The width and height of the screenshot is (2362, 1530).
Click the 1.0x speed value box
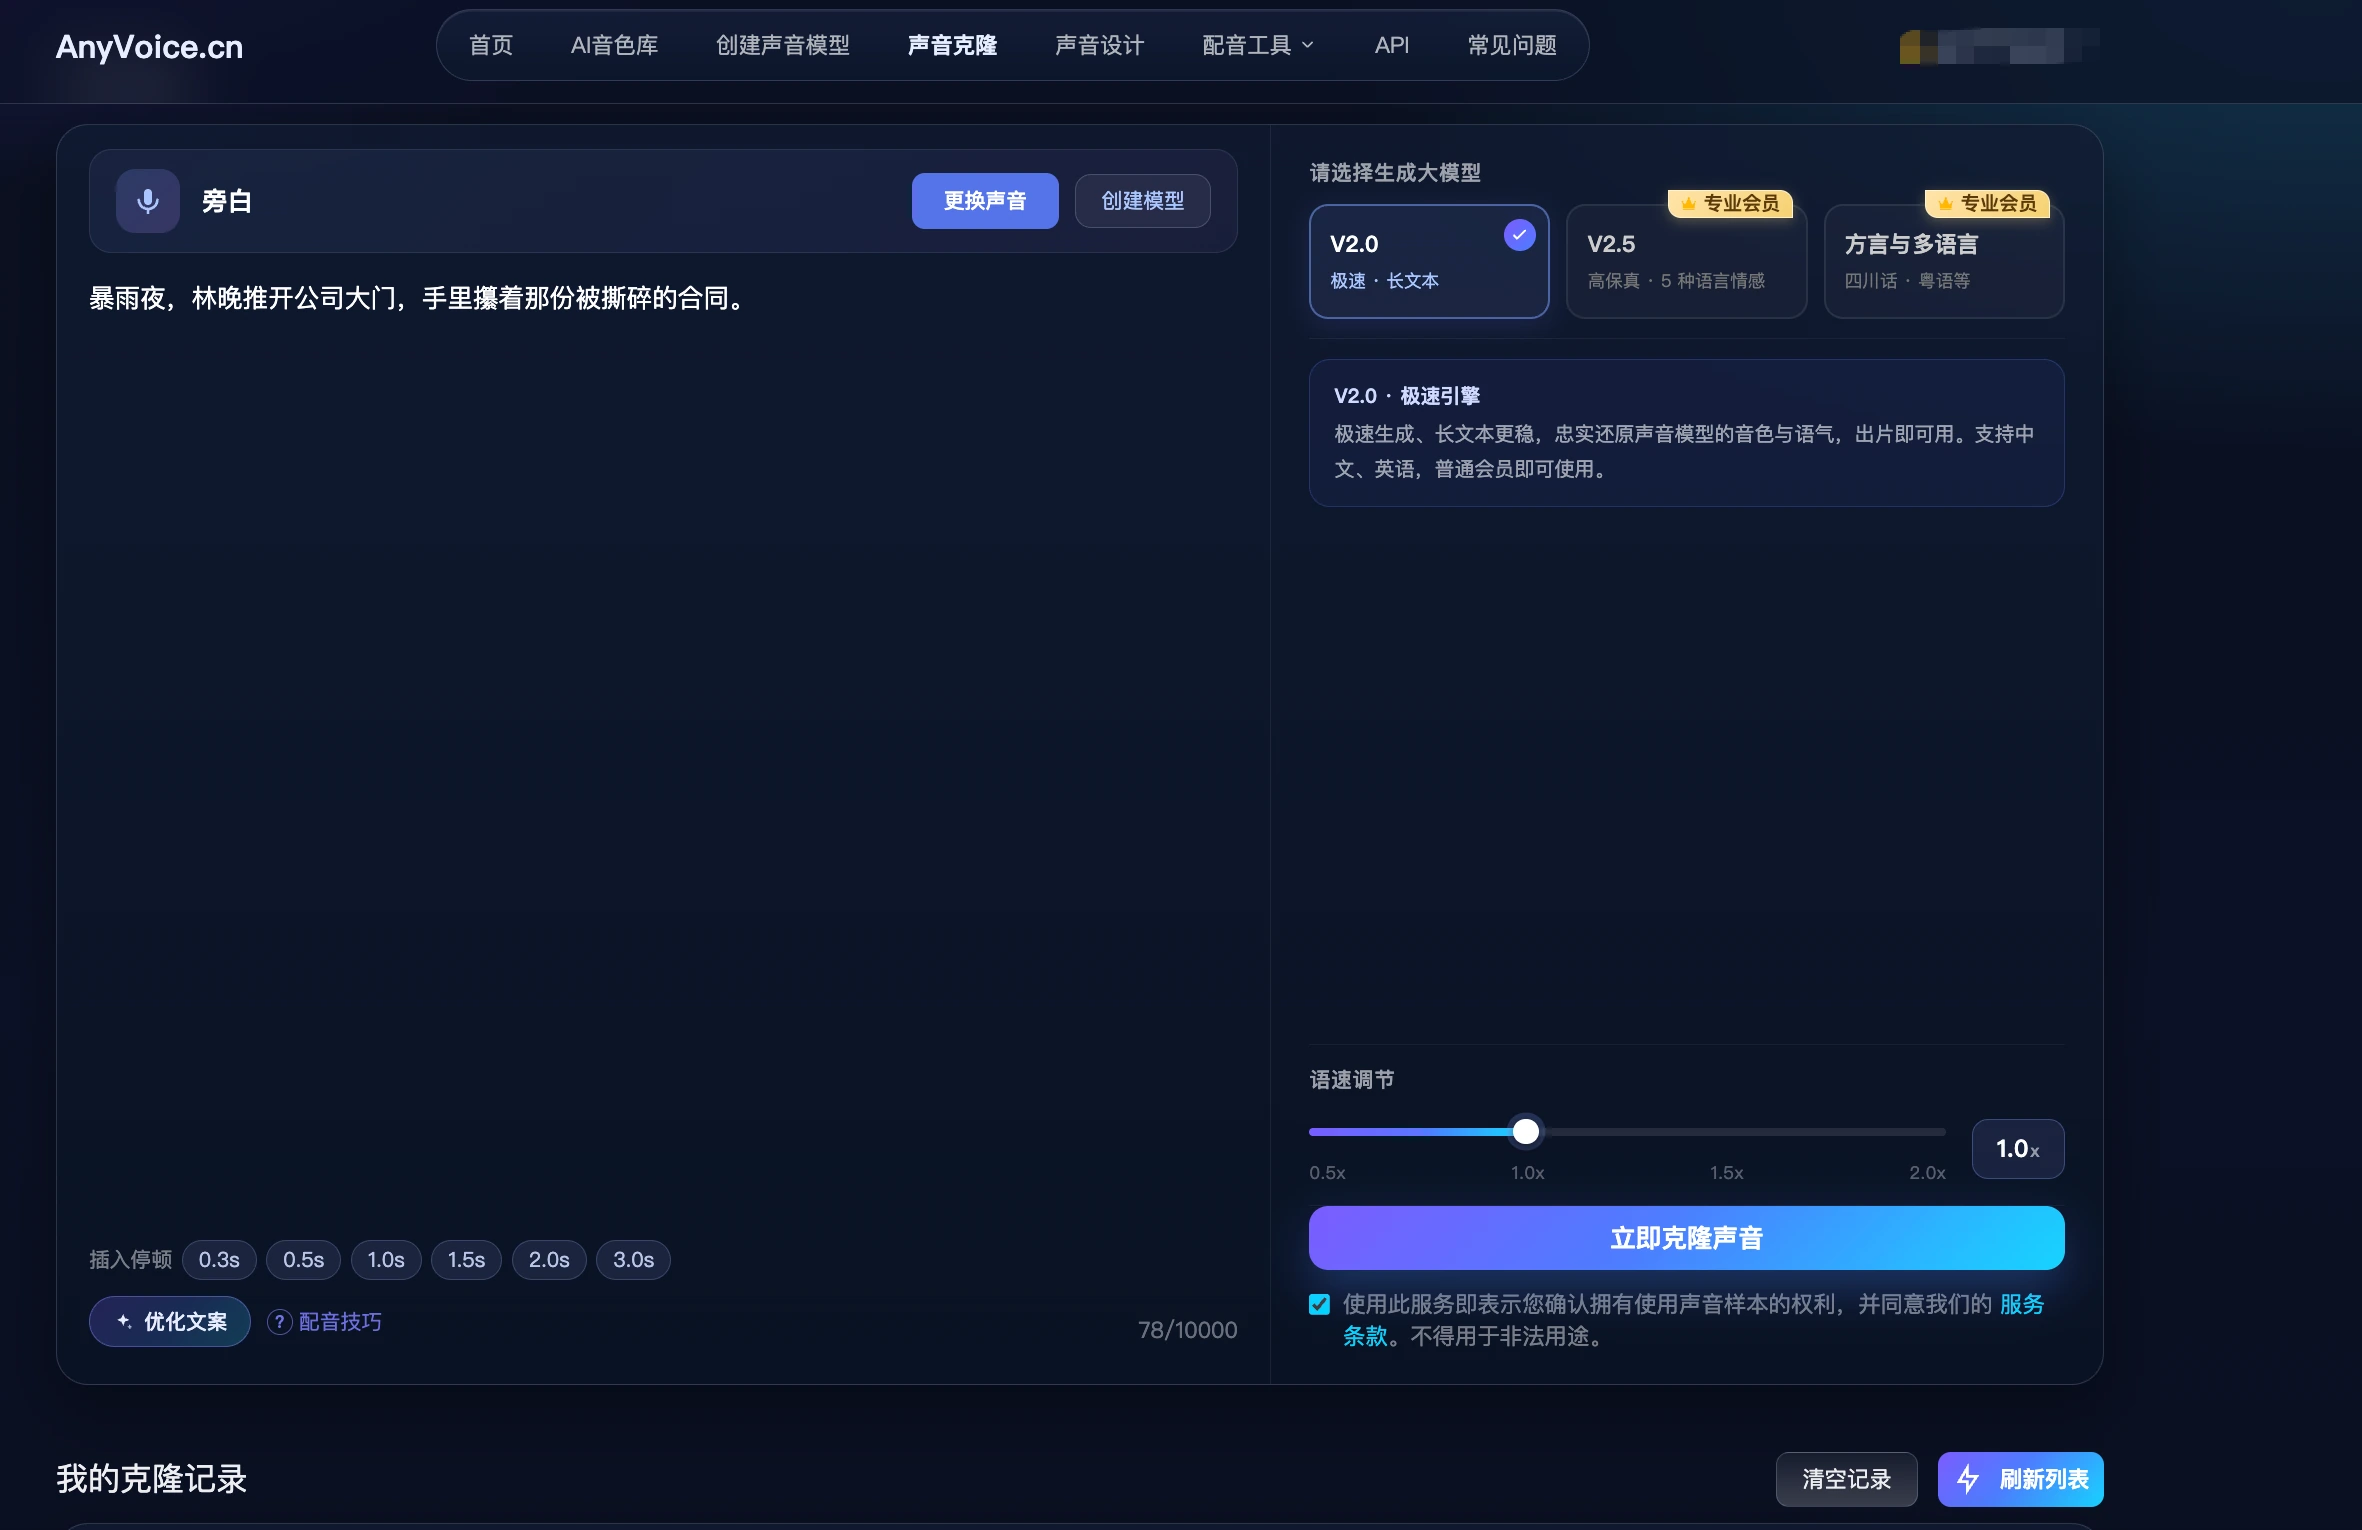point(2017,1149)
